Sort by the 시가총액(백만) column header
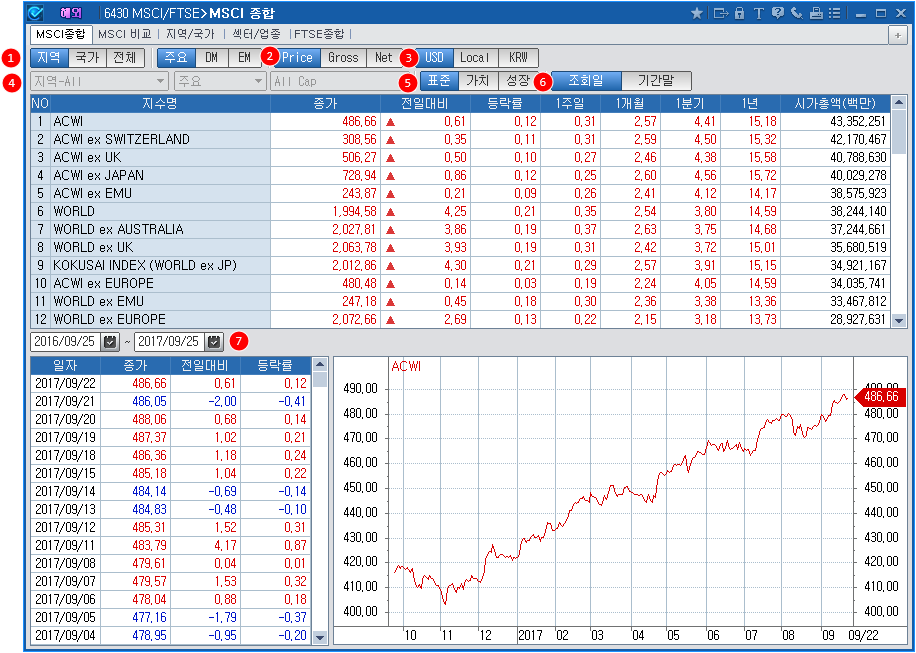This screenshot has width=916, height=653. pyautogui.click(x=835, y=103)
